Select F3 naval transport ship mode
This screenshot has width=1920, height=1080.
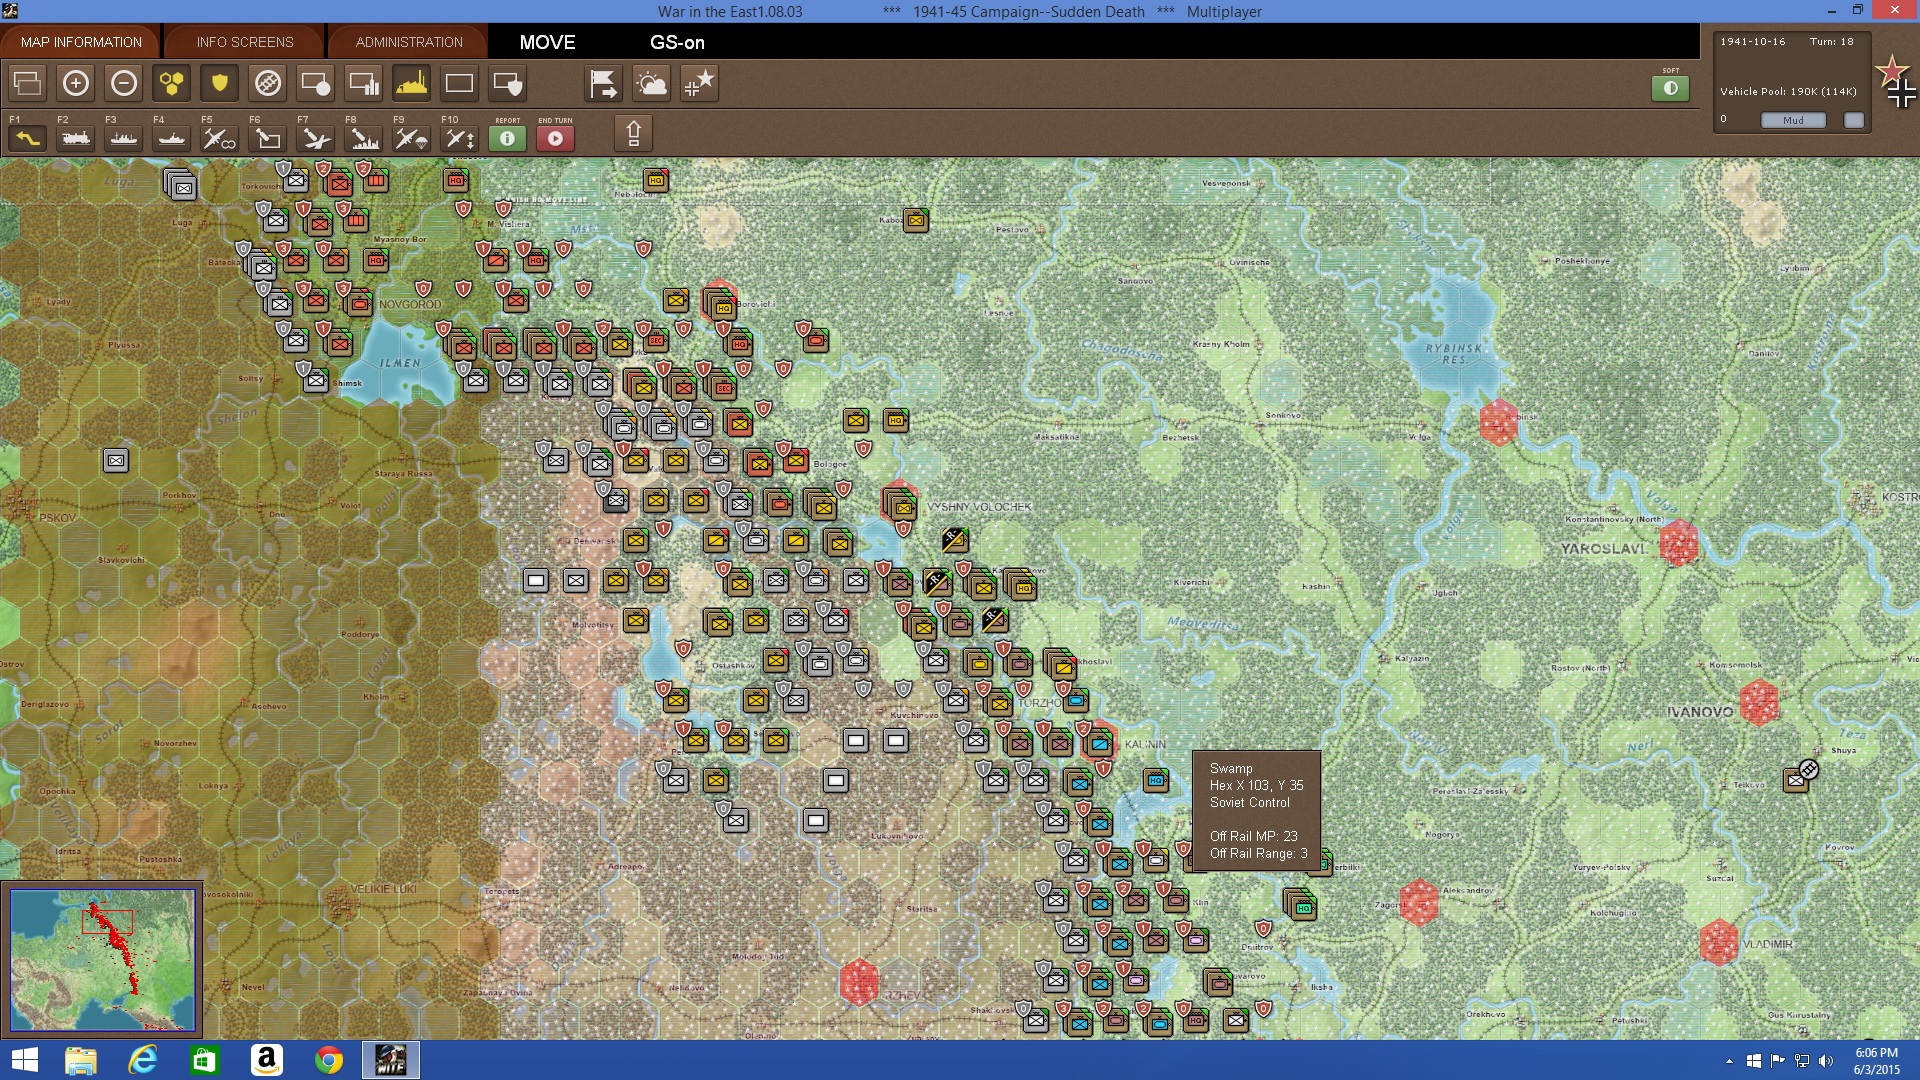click(x=124, y=138)
